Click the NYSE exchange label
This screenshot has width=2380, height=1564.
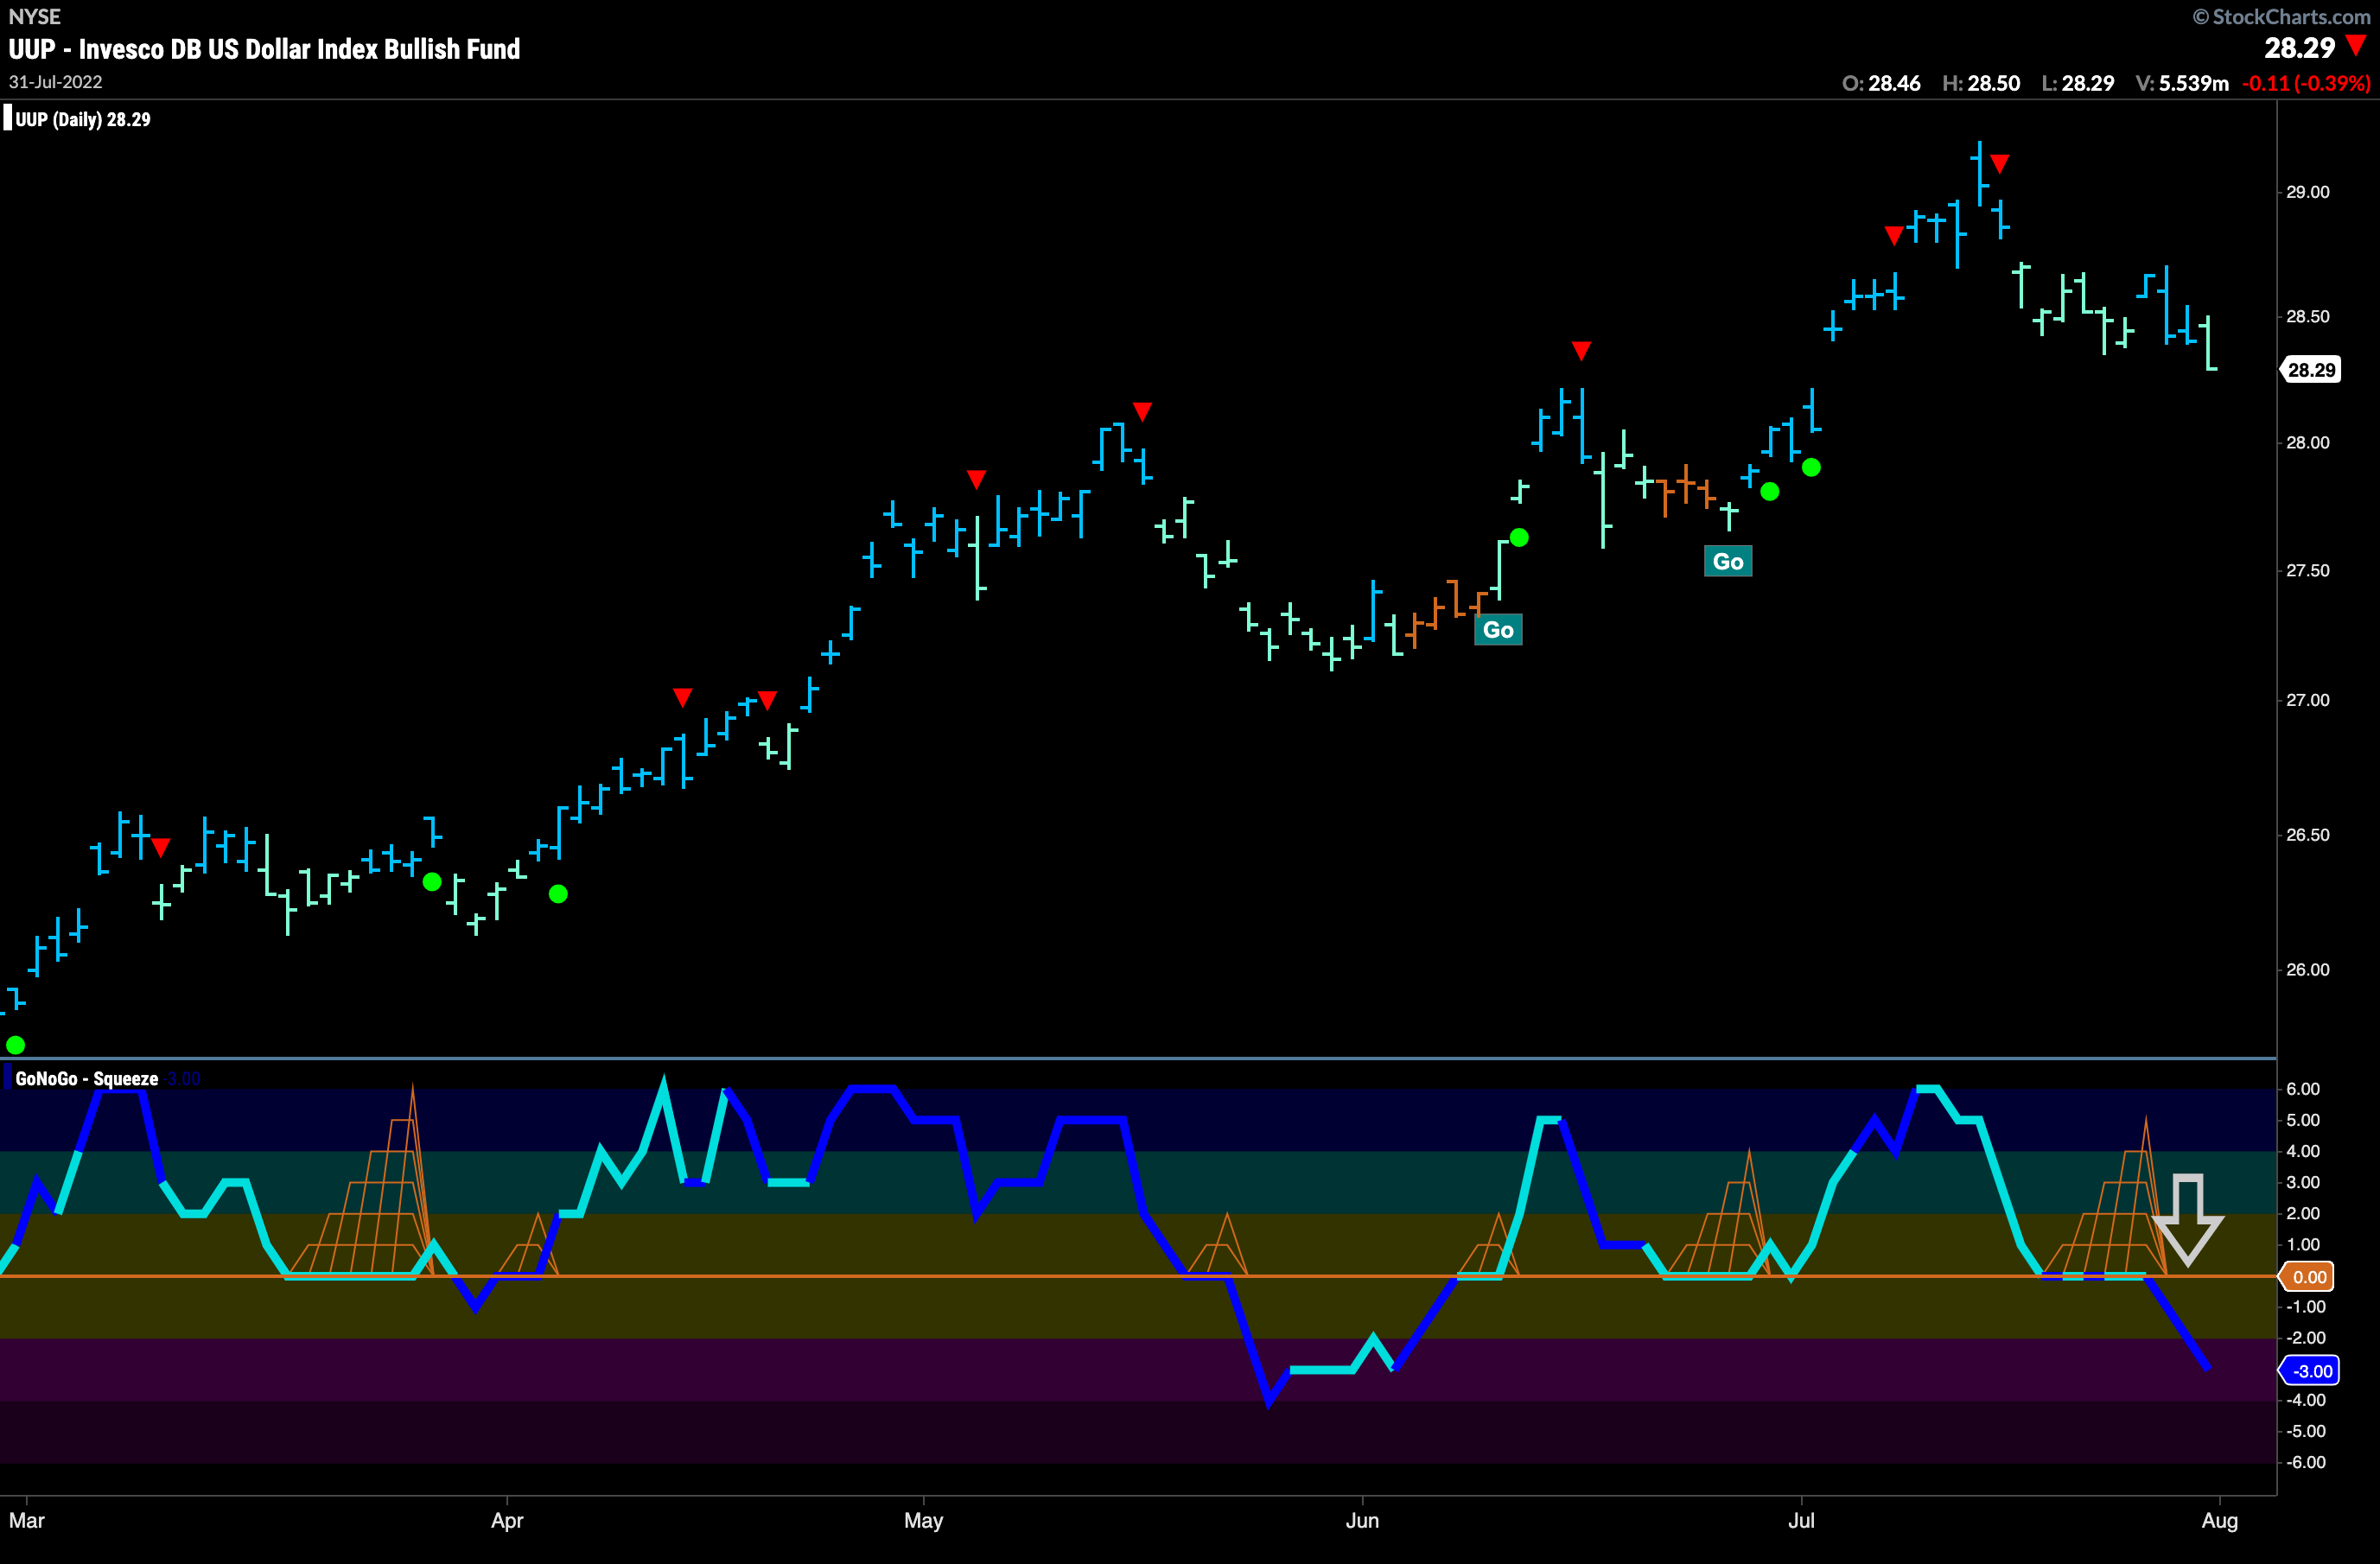click(x=34, y=17)
